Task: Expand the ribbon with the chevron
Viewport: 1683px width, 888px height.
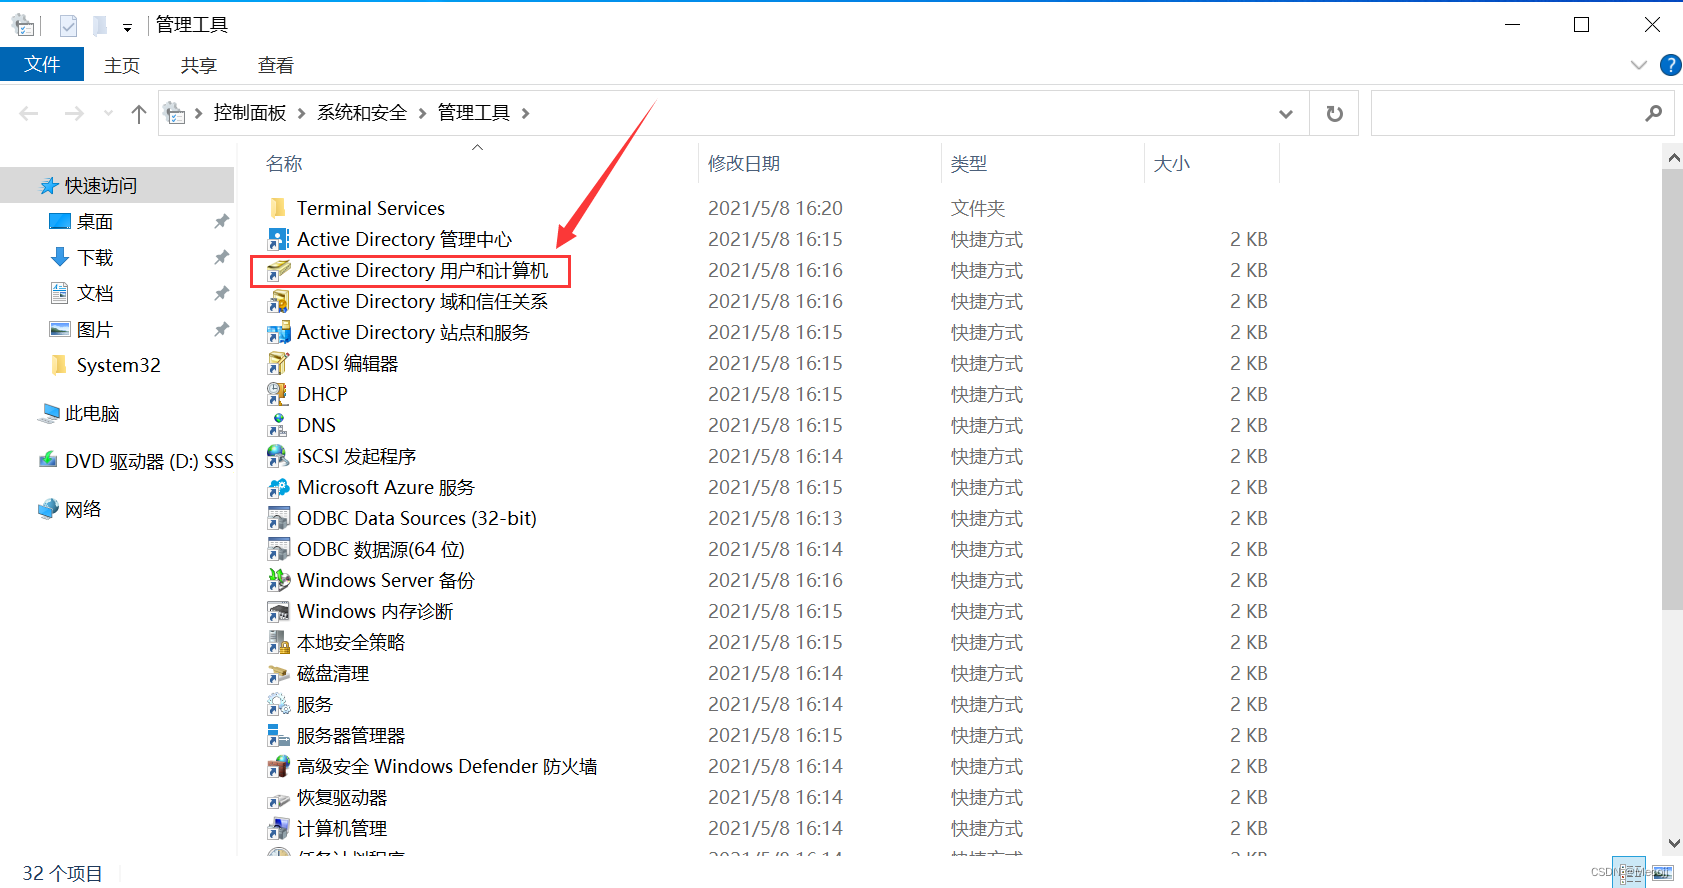Action: click(x=1638, y=65)
